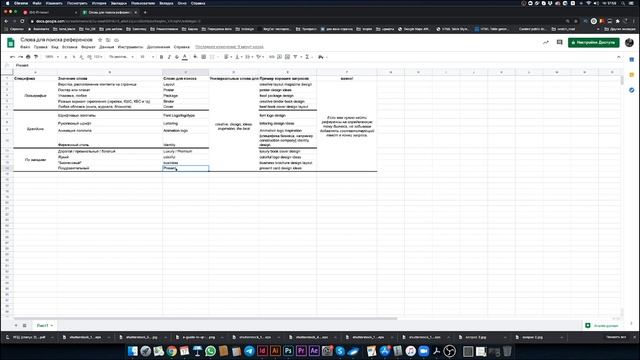Star this spreadsheet document

point(100,40)
